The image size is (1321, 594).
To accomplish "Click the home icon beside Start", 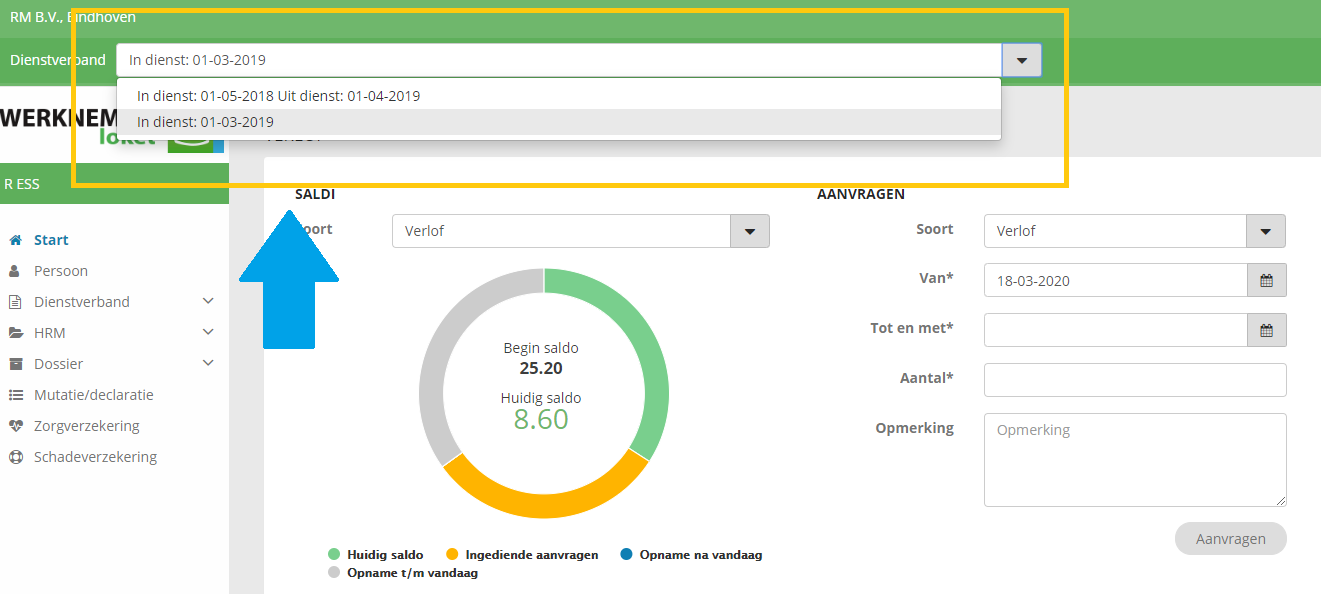I will 15,240.
